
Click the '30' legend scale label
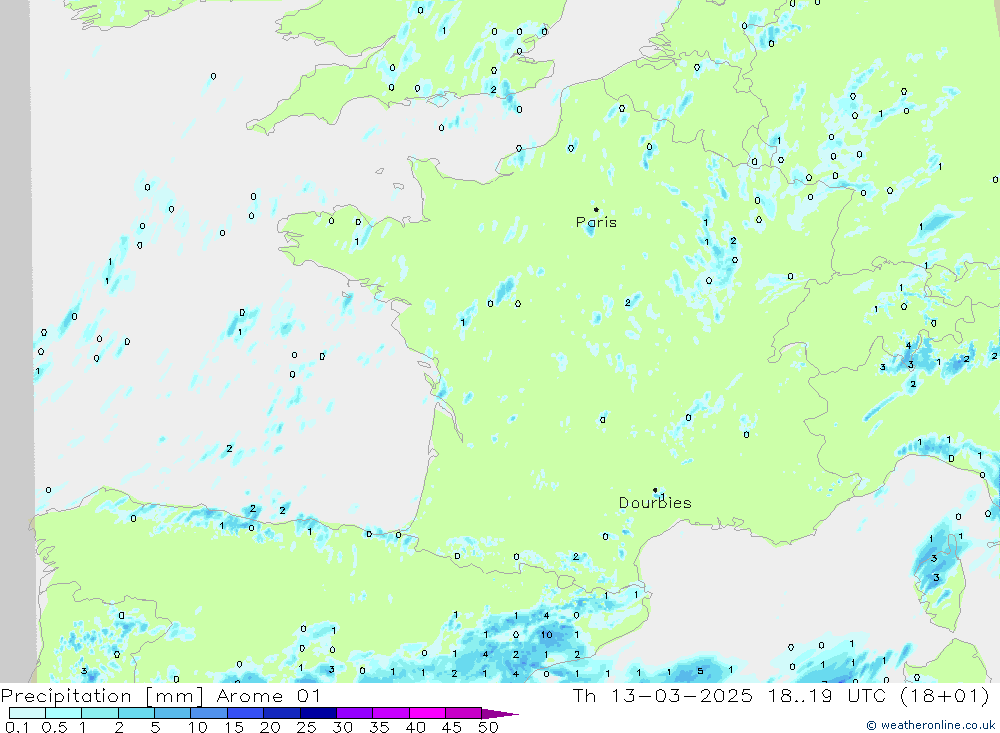(x=342, y=727)
